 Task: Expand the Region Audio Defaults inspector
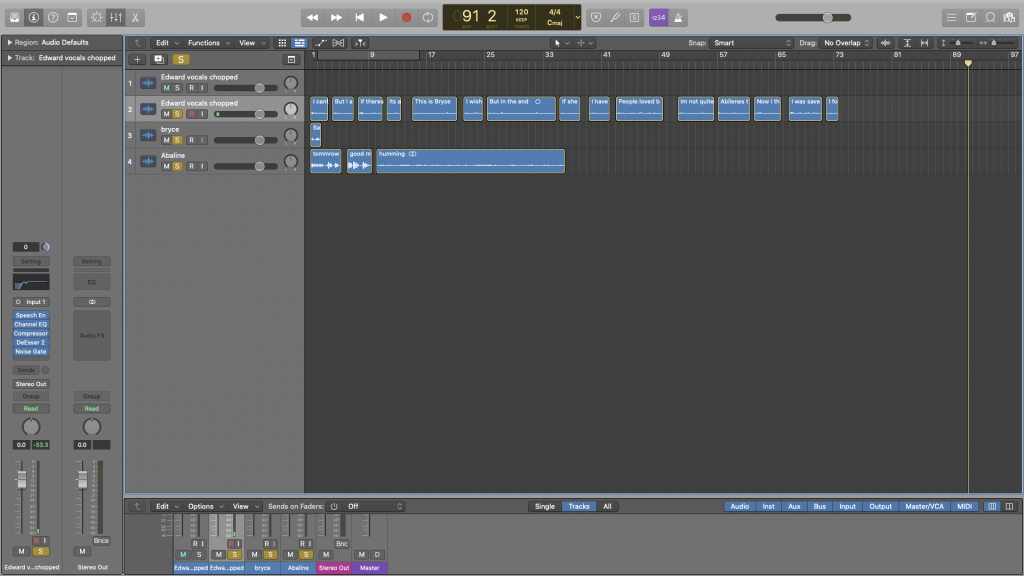[x=10, y=42]
